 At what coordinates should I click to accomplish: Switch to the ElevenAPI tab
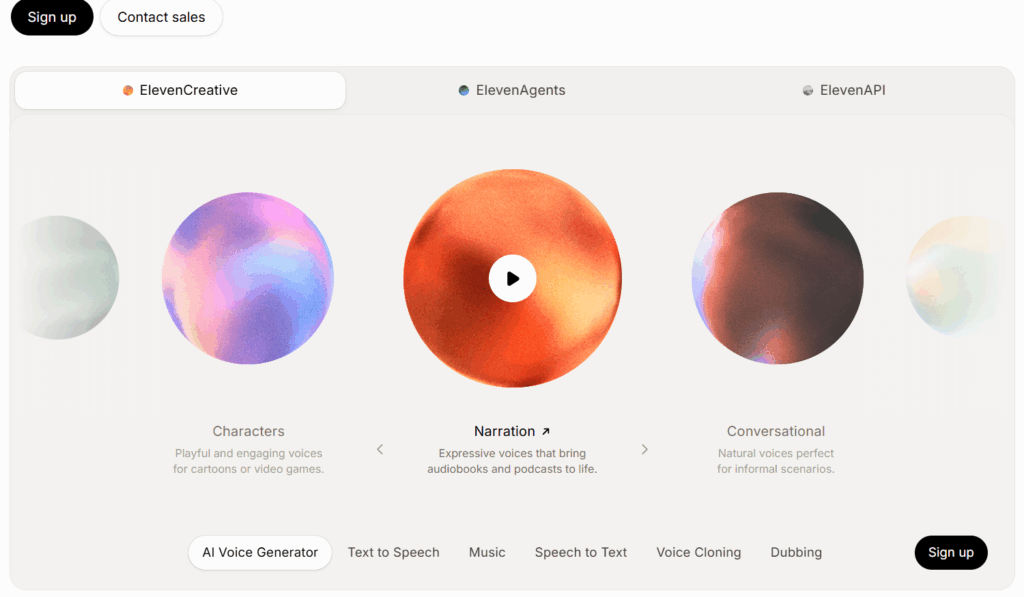(844, 90)
